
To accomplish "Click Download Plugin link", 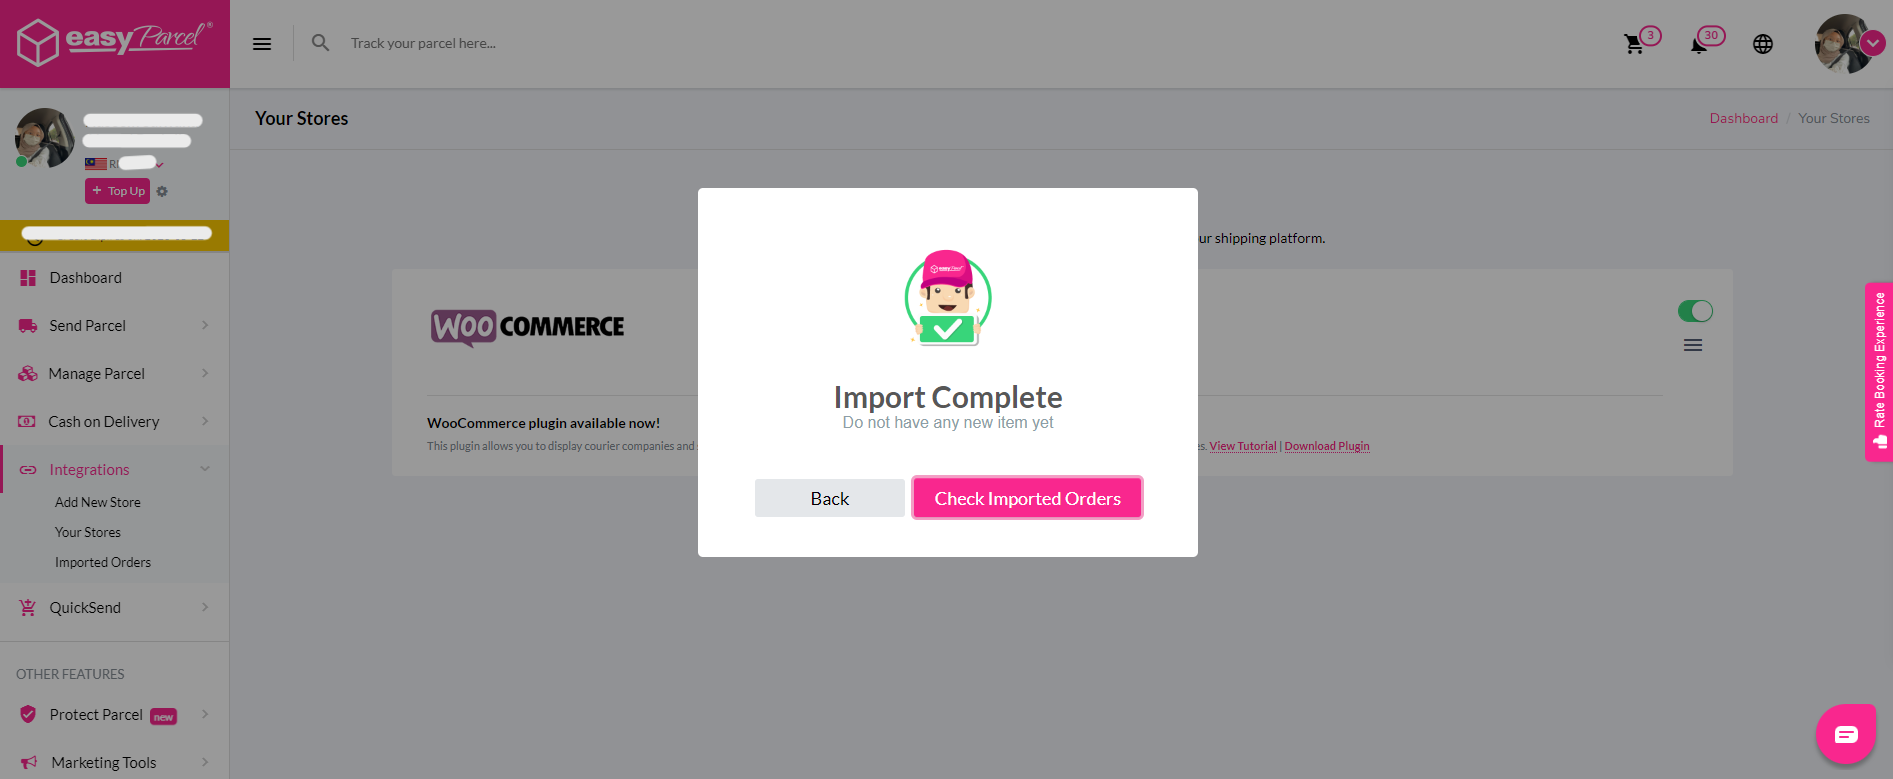I will coord(1327,446).
